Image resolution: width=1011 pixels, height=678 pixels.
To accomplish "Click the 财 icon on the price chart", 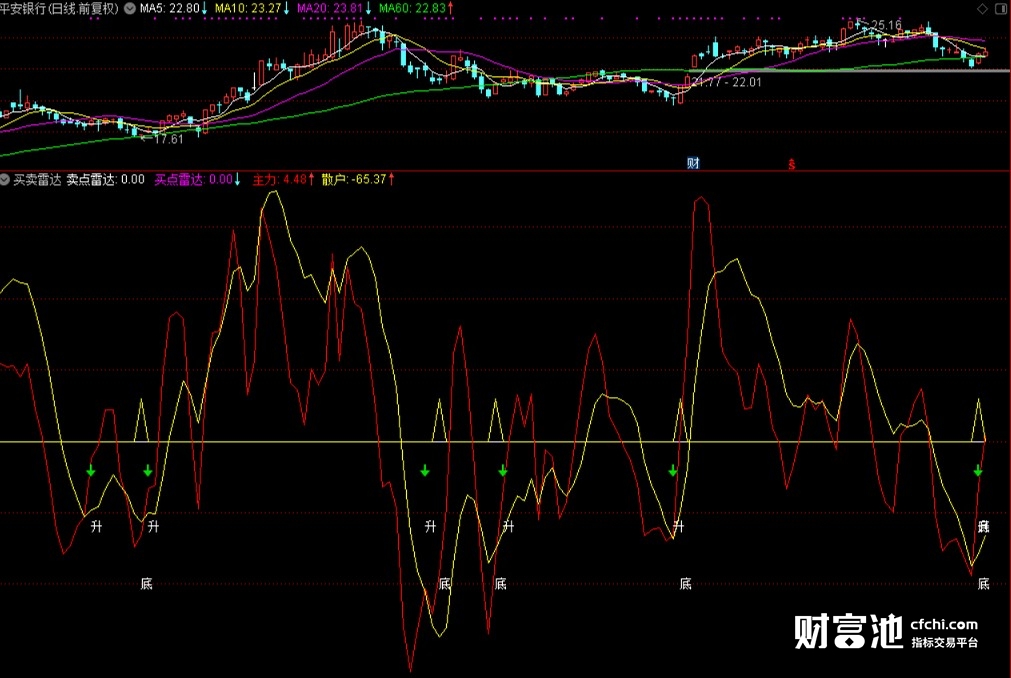I will (692, 162).
